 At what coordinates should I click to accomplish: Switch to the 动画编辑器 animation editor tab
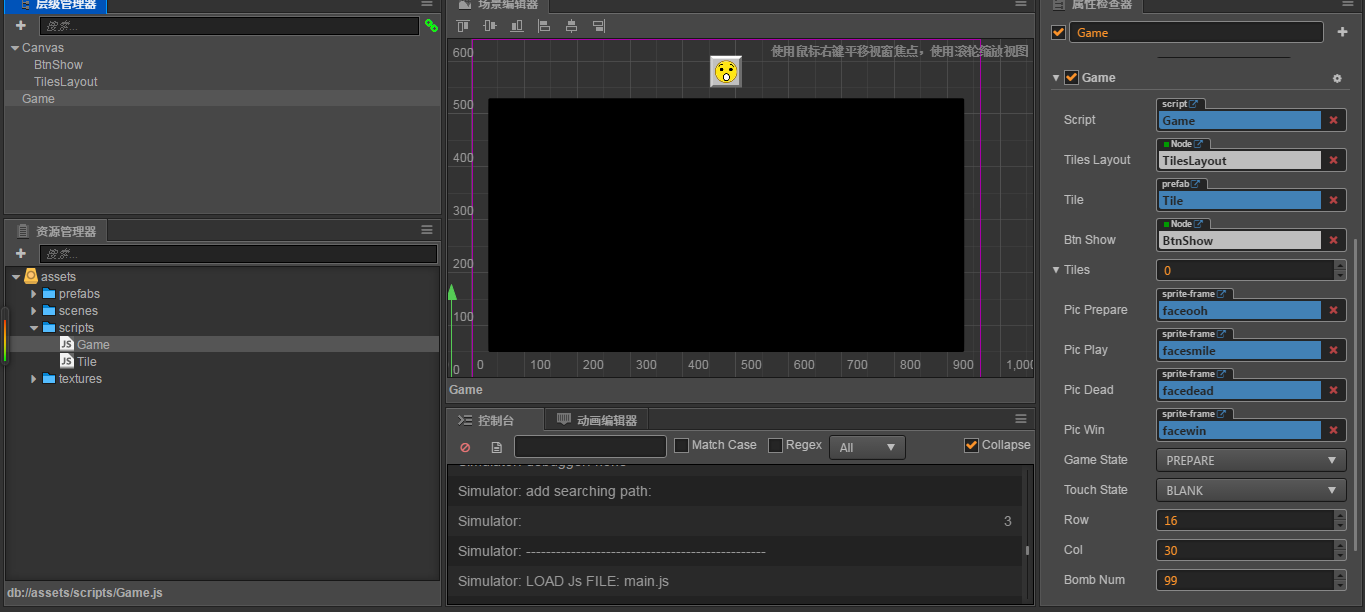click(597, 420)
